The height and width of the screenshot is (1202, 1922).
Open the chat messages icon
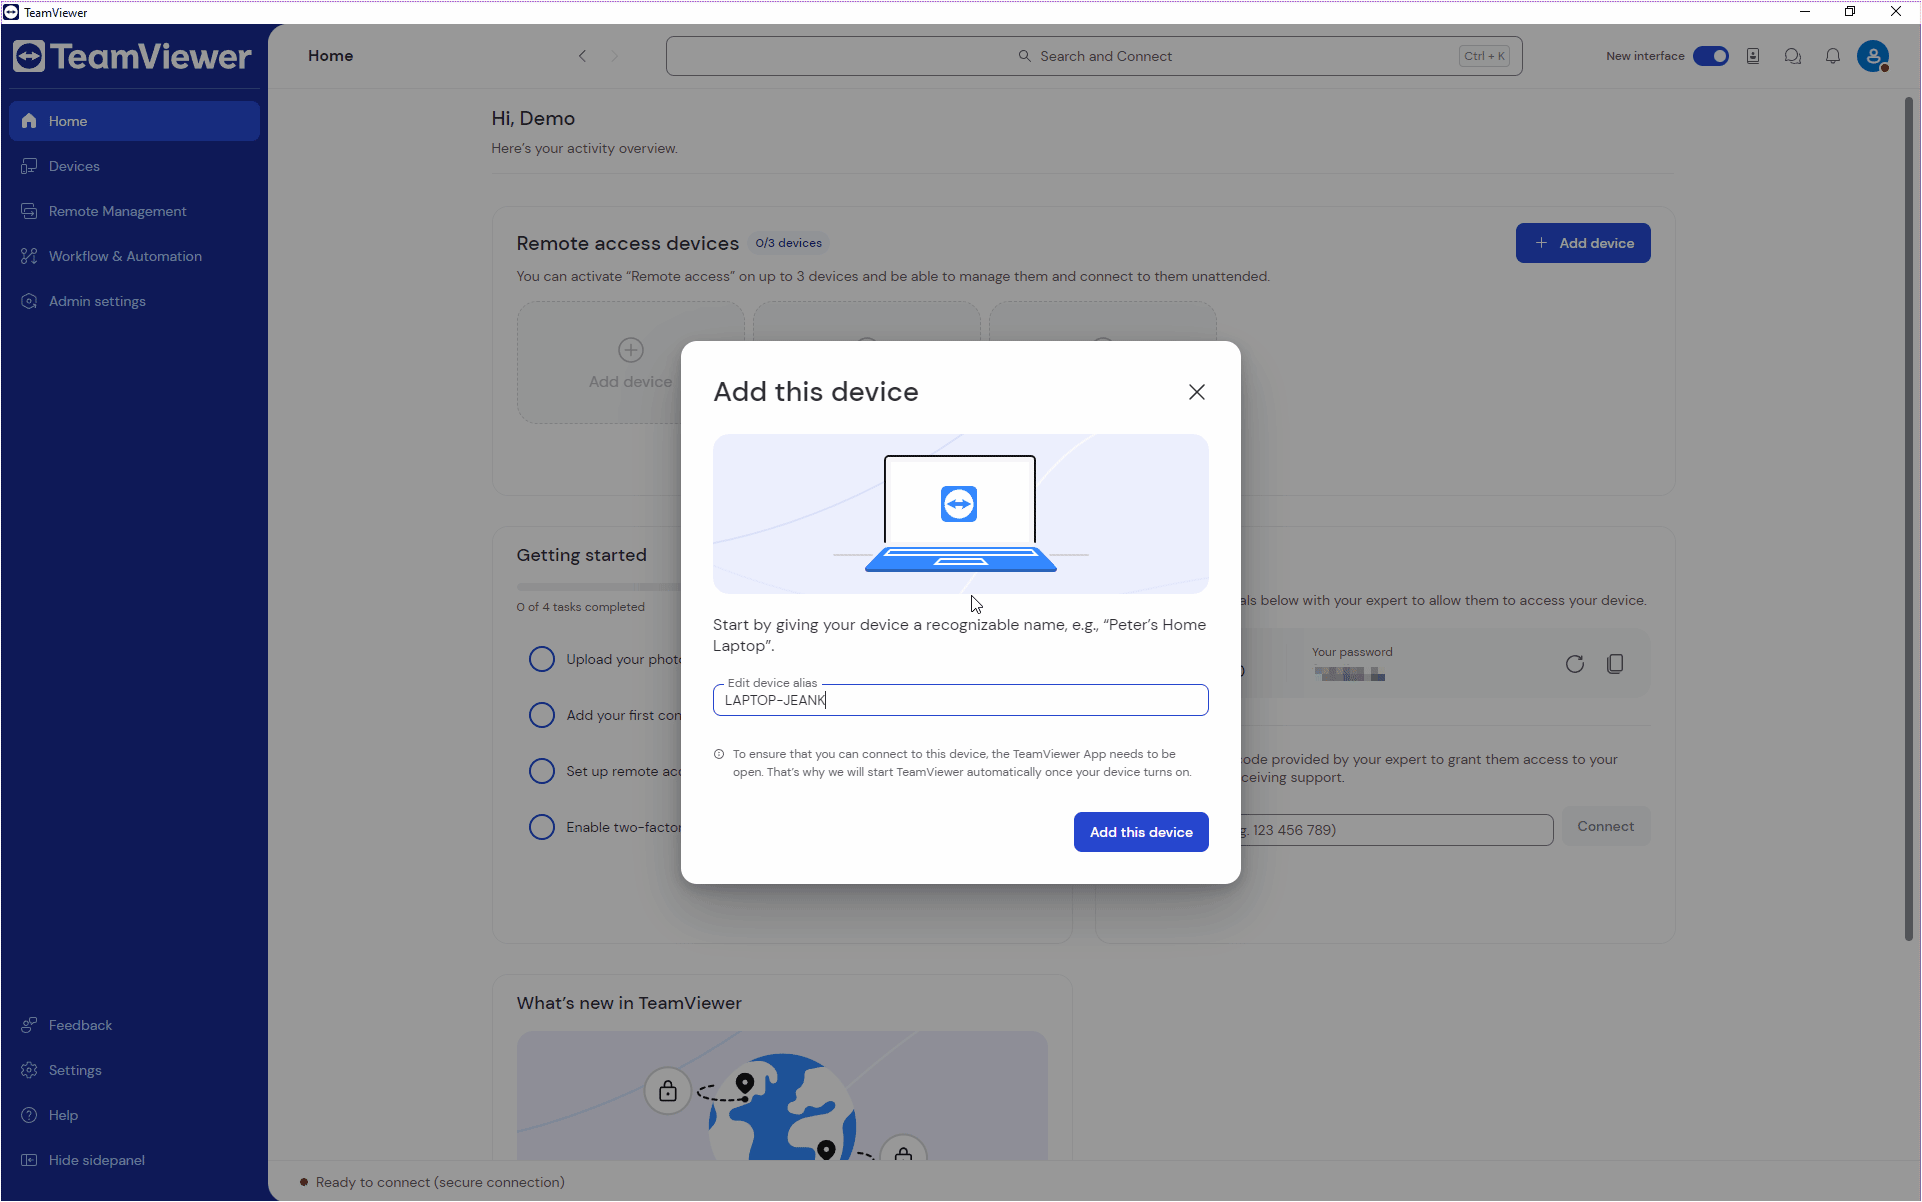1792,56
